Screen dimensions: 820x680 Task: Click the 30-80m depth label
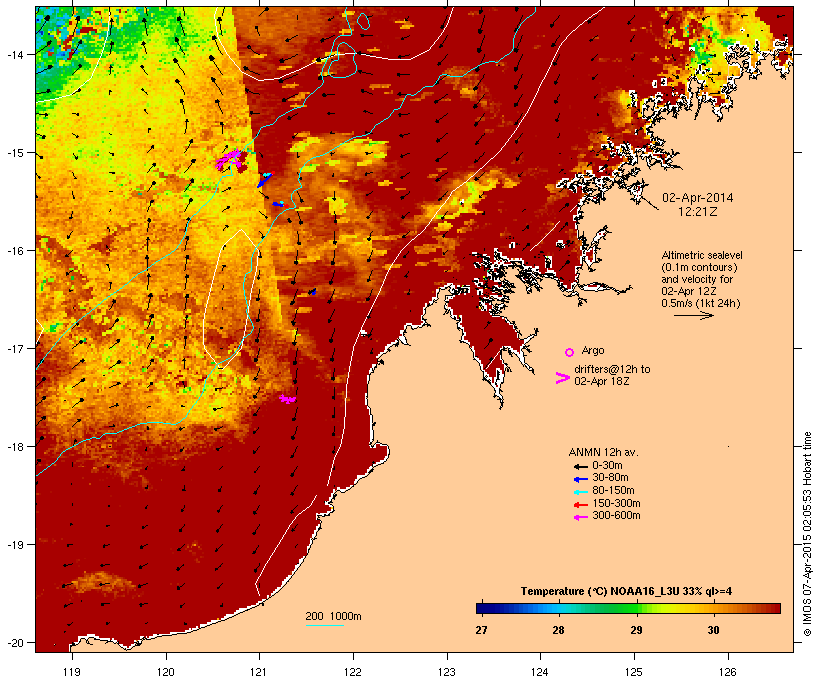[610, 478]
